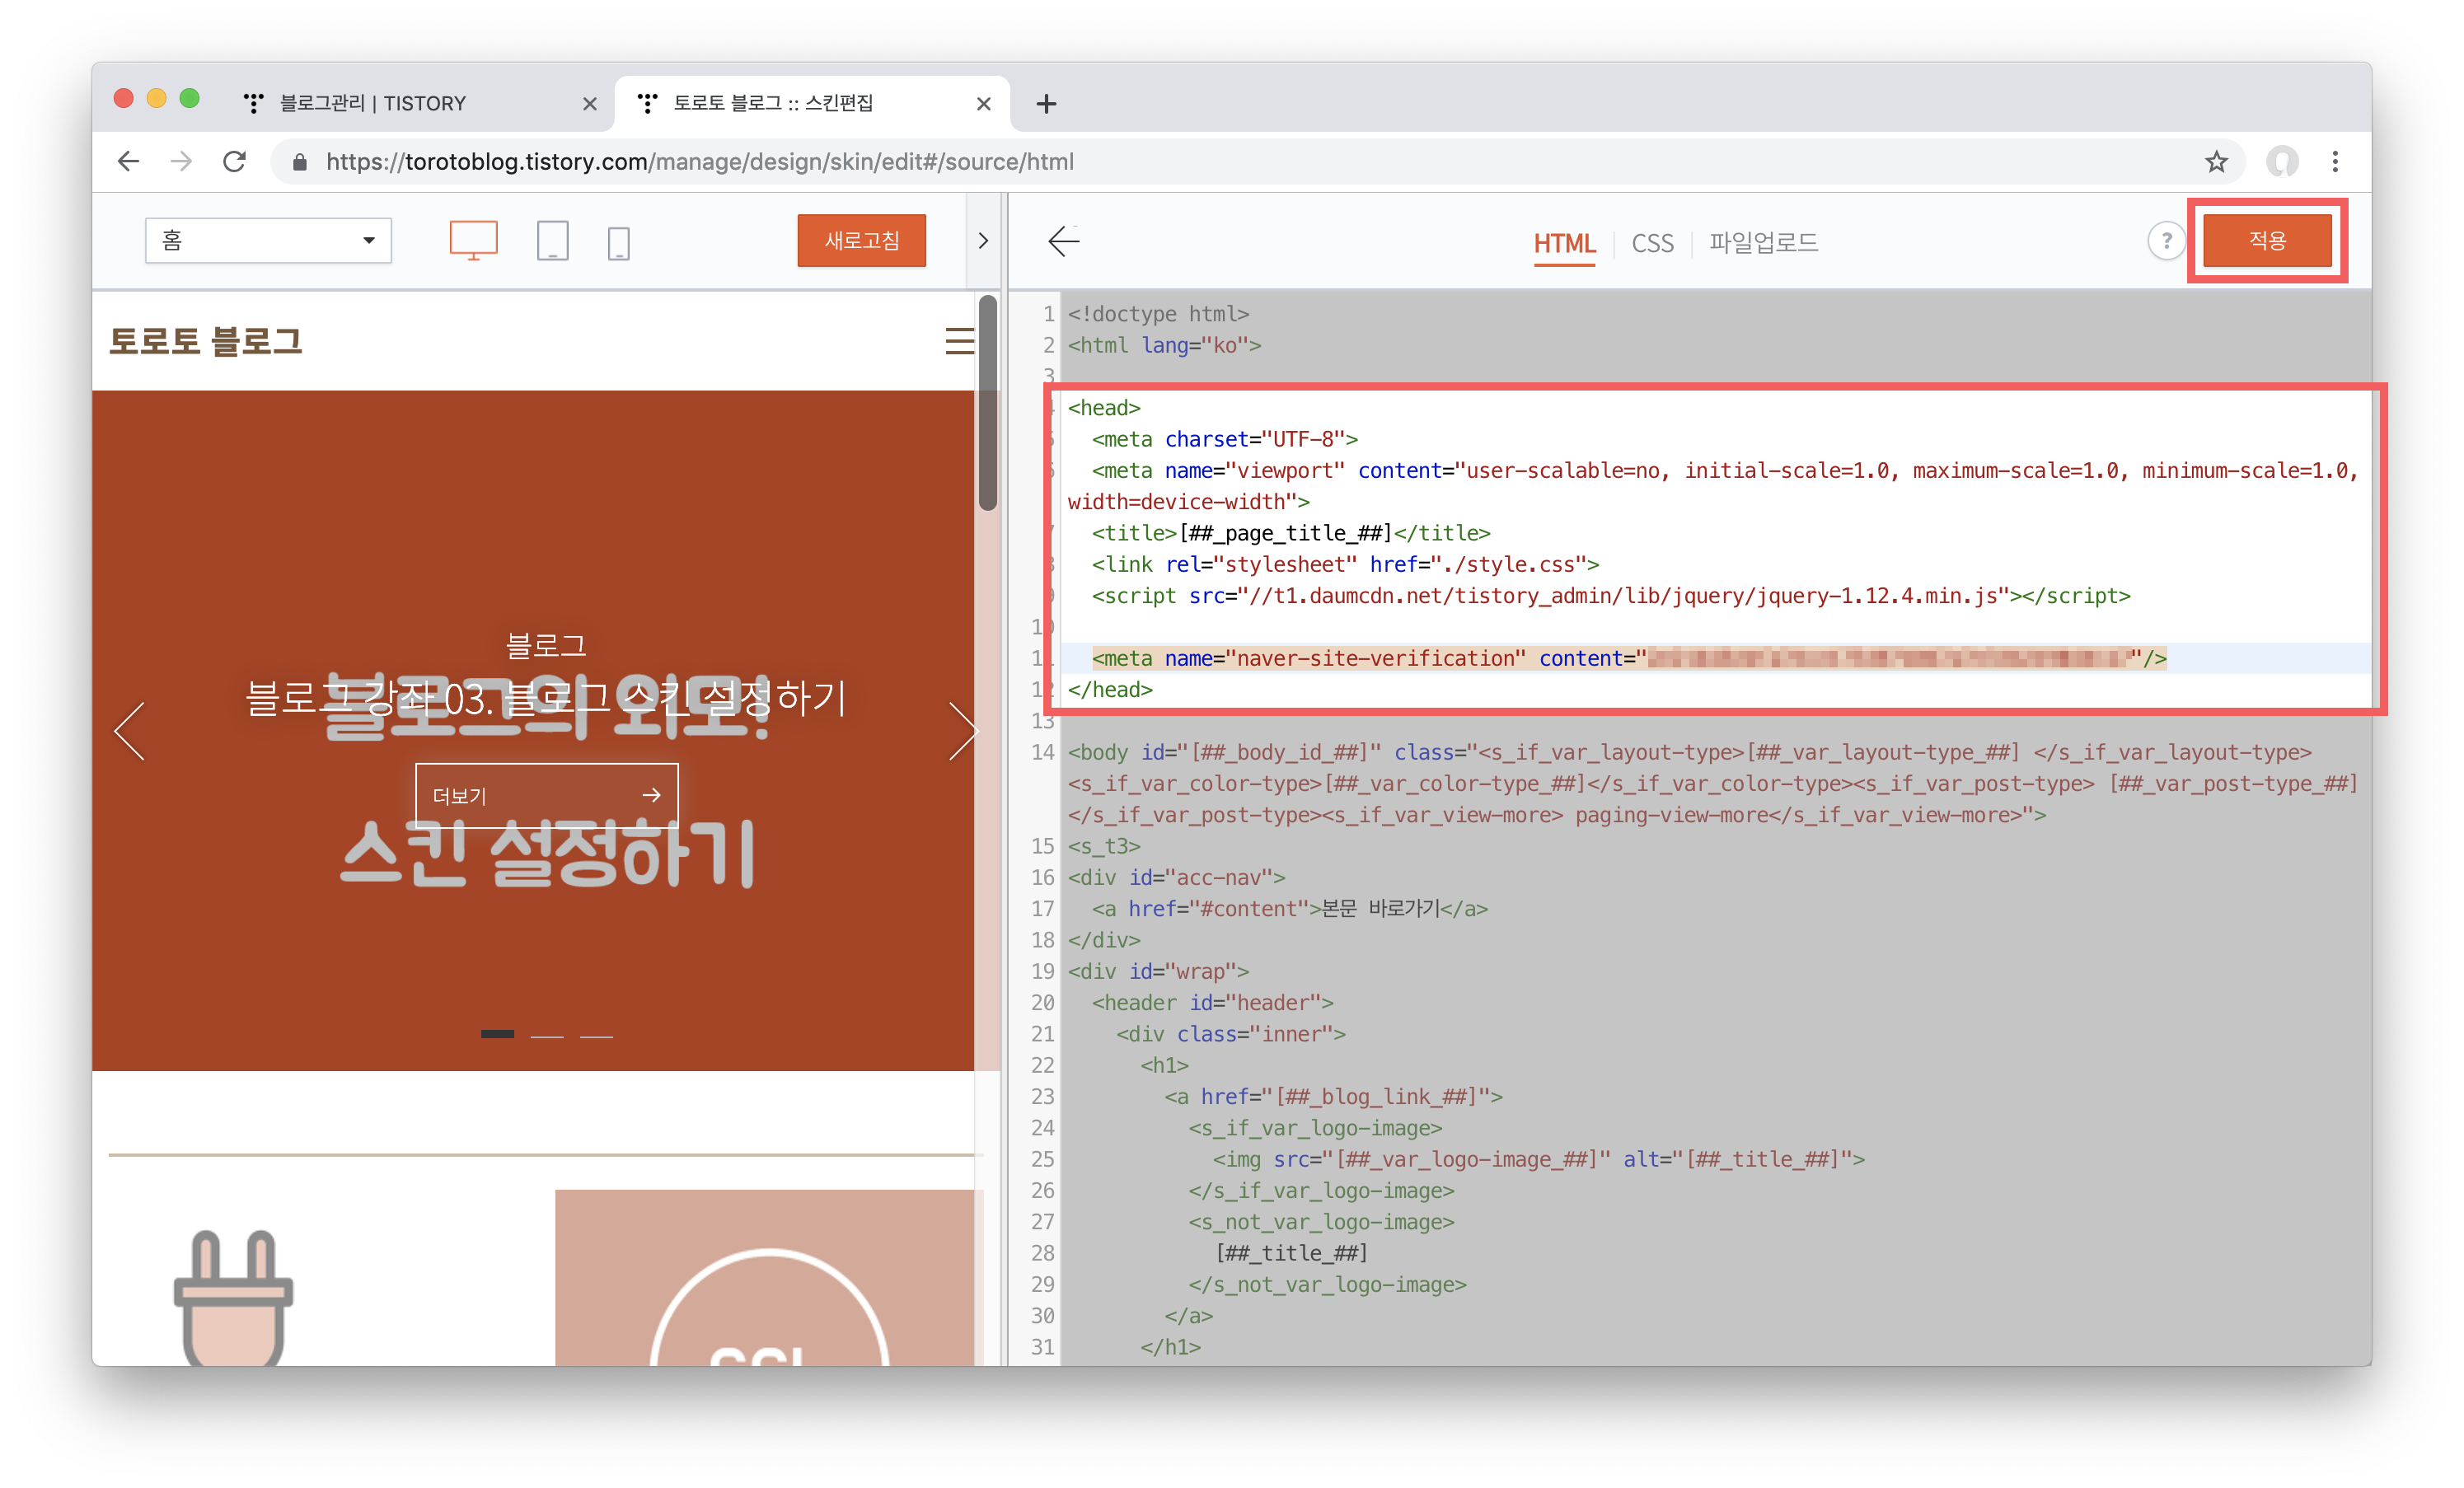
Task: Open the Chrome three-dot menu
Action: [2334, 162]
